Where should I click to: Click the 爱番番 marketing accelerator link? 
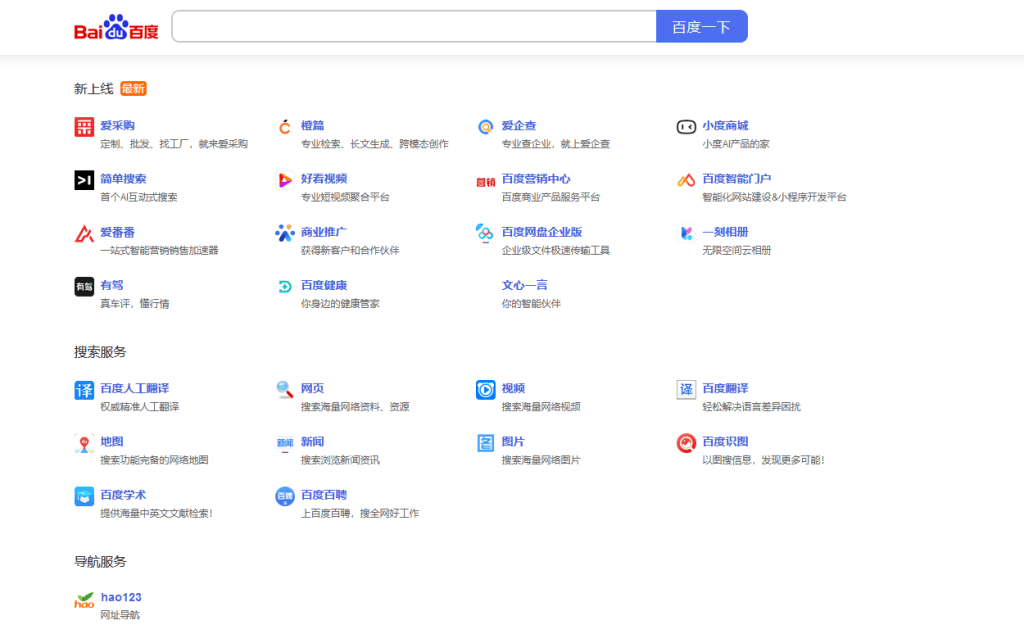(116, 234)
